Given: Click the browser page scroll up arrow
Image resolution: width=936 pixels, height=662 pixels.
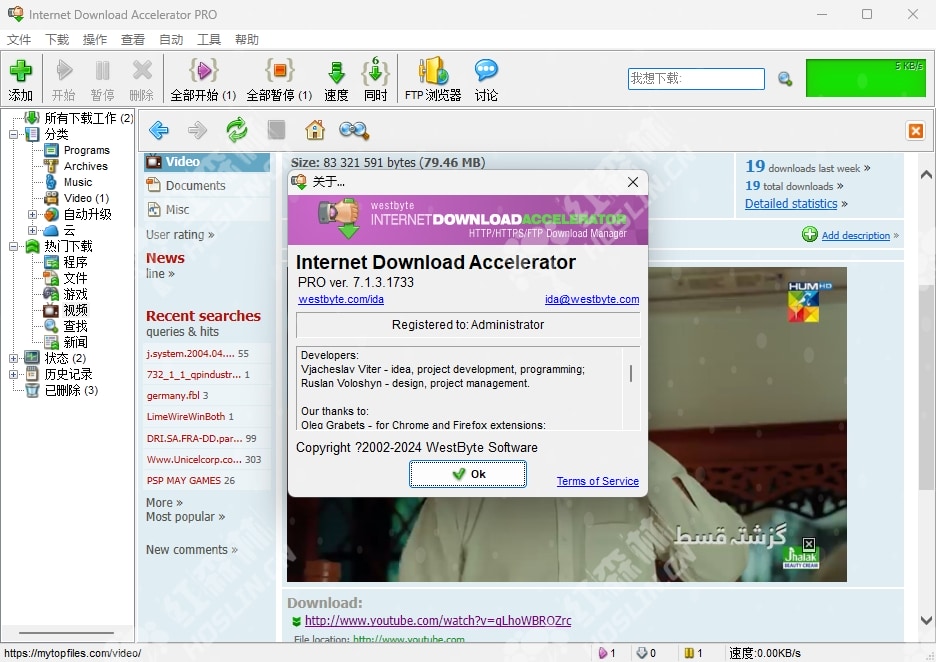Looking at the screenshot, I should [x=926, y=175].
